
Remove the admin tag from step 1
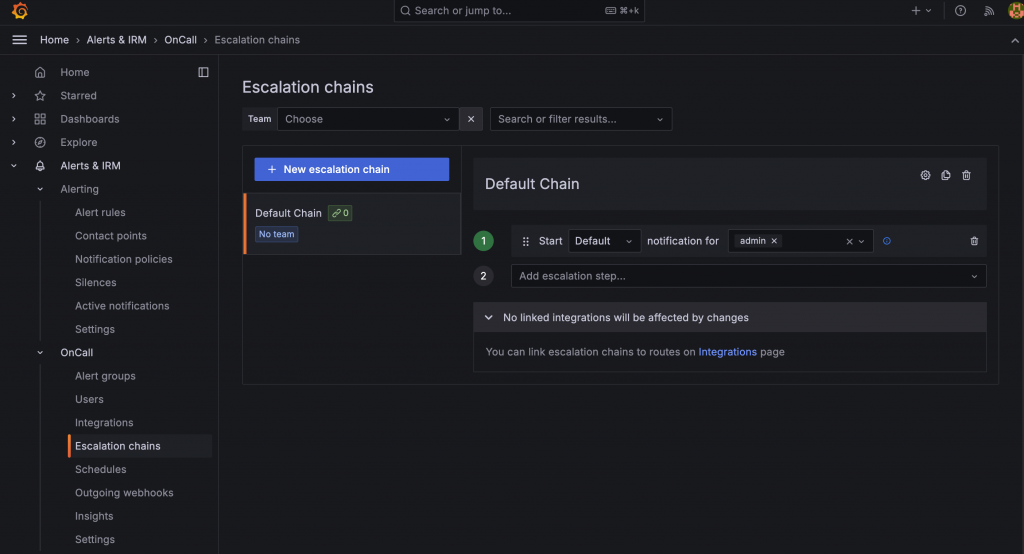pos(774,241)
